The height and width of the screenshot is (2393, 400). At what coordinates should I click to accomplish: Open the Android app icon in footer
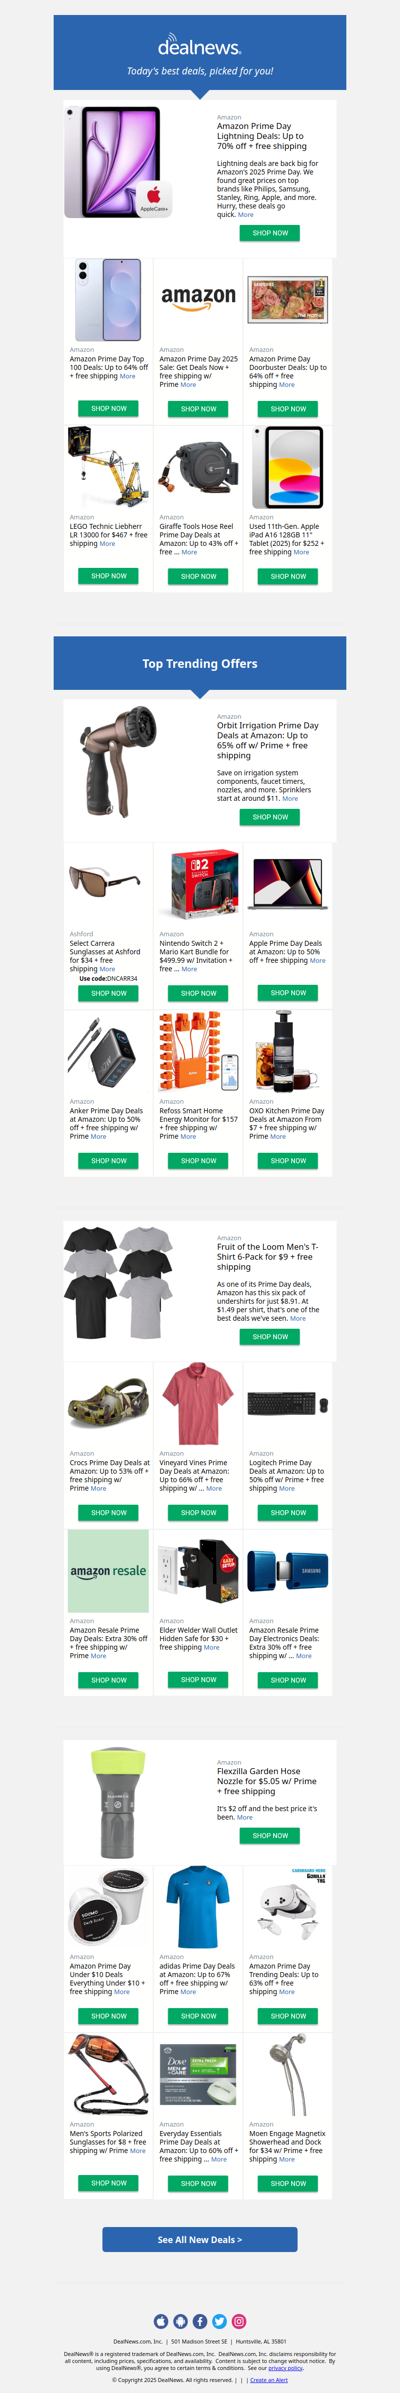(180, 2321)
